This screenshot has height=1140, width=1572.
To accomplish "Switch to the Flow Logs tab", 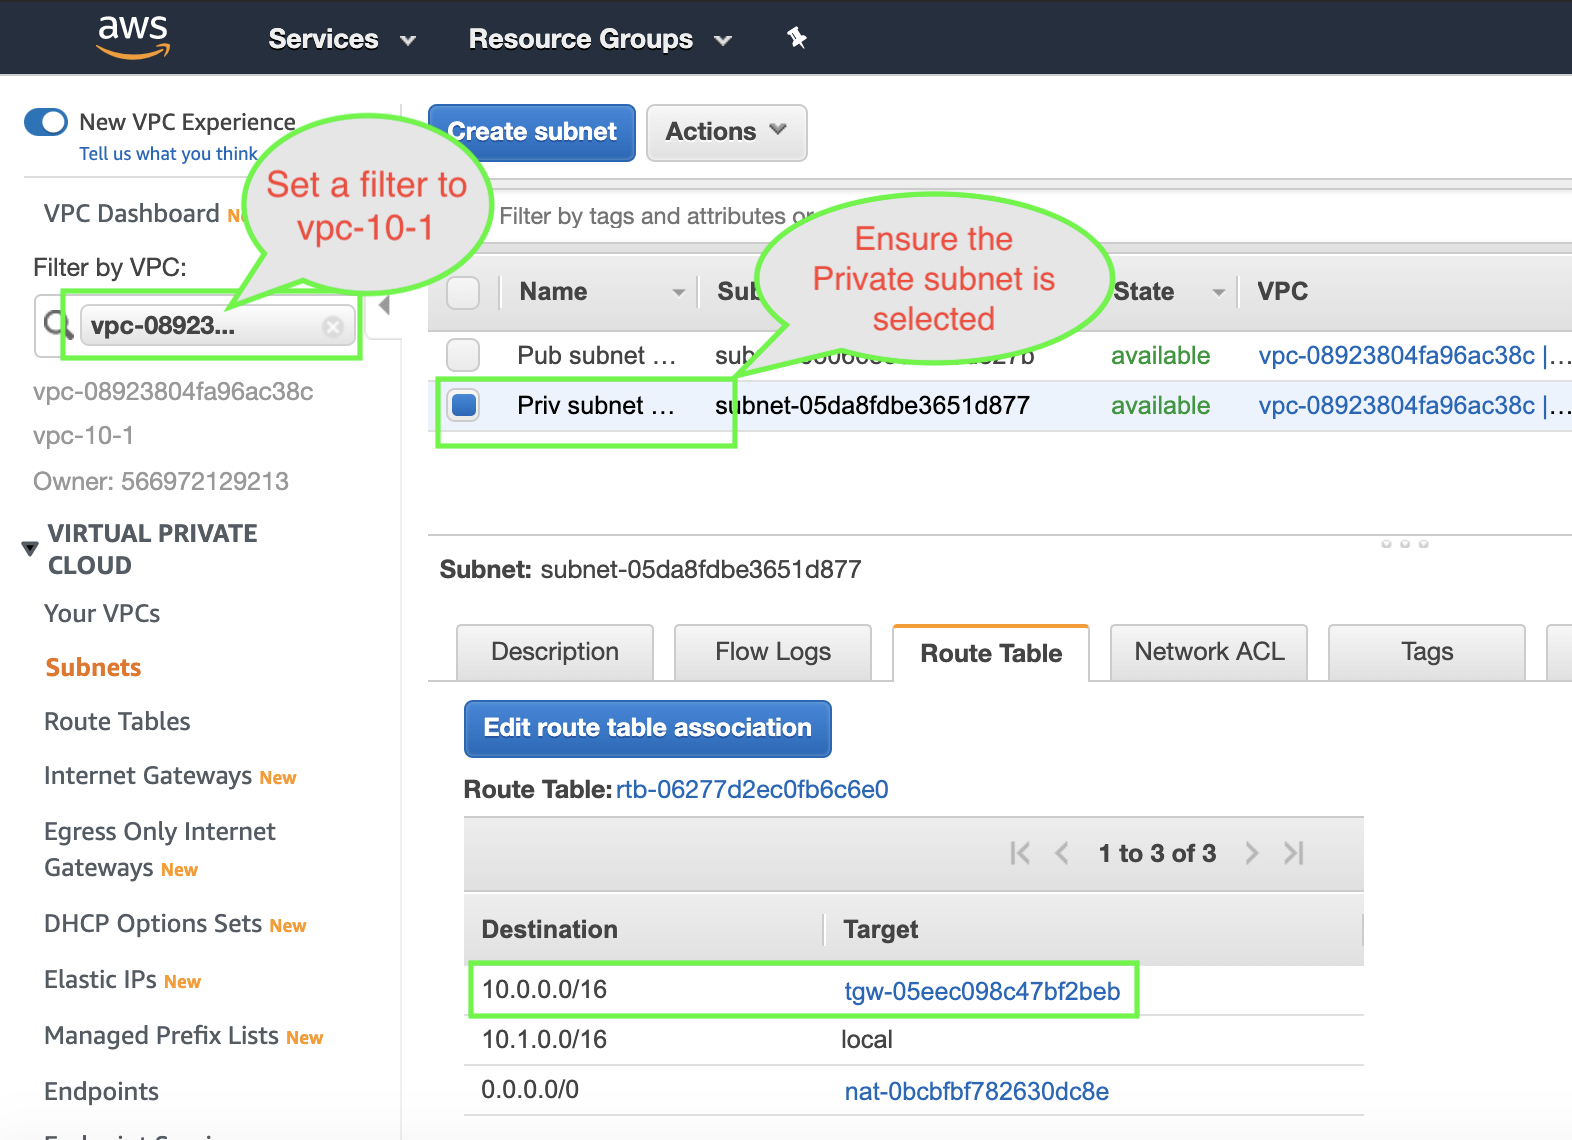I will [773, 652].
